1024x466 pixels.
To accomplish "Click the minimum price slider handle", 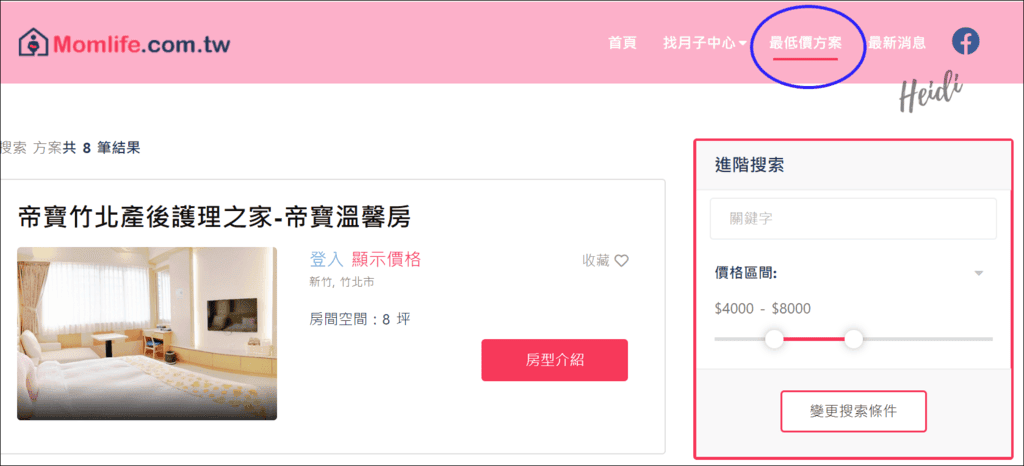I will 774,339.
